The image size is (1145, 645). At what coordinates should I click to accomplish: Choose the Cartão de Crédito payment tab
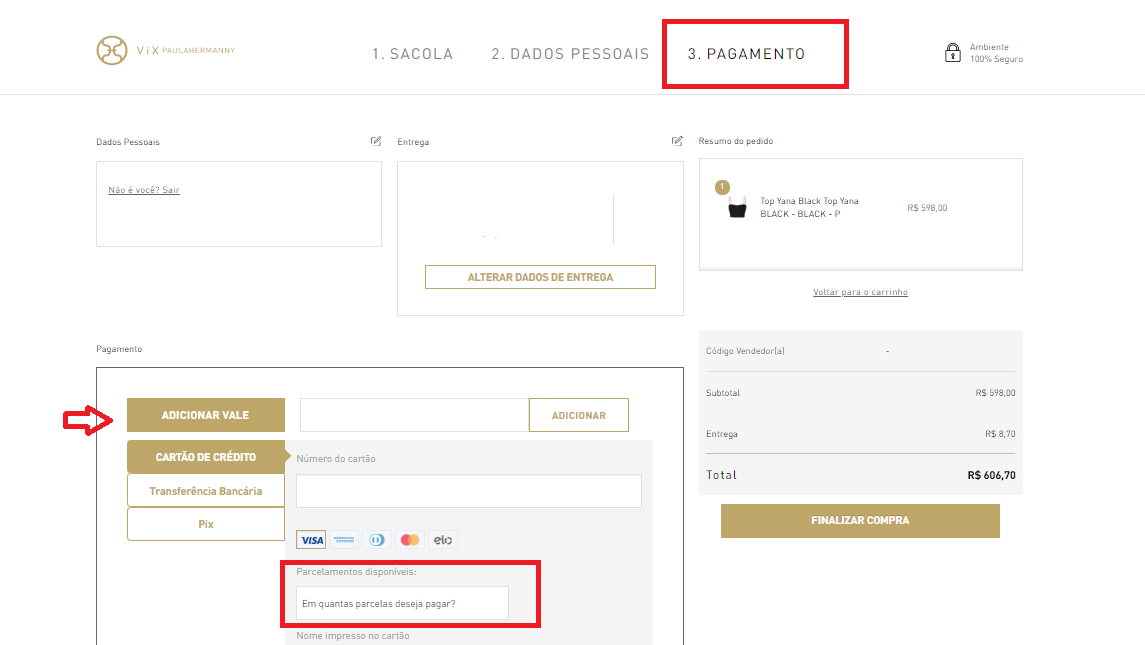(x=206, y=457)
